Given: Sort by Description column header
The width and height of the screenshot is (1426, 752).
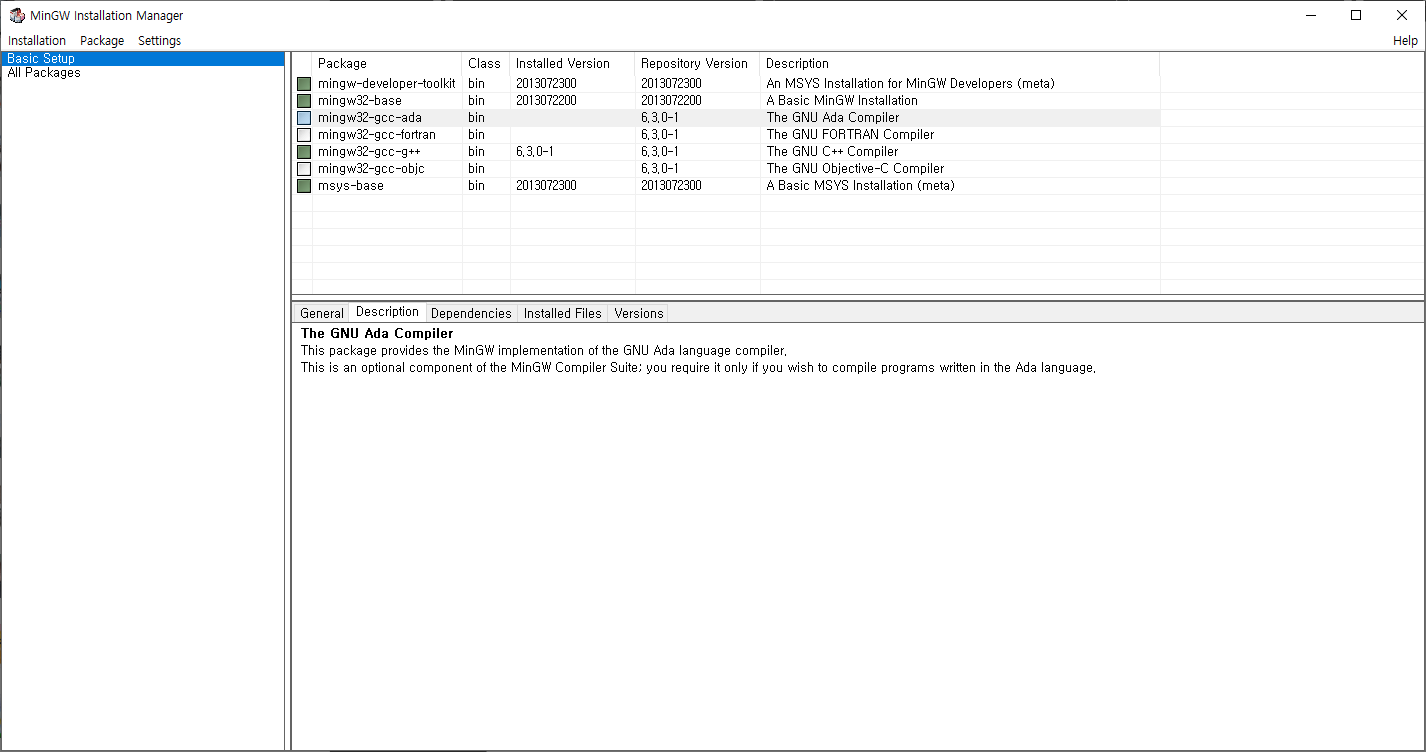Looking at the screenshot, I should (x=960, y=63).
